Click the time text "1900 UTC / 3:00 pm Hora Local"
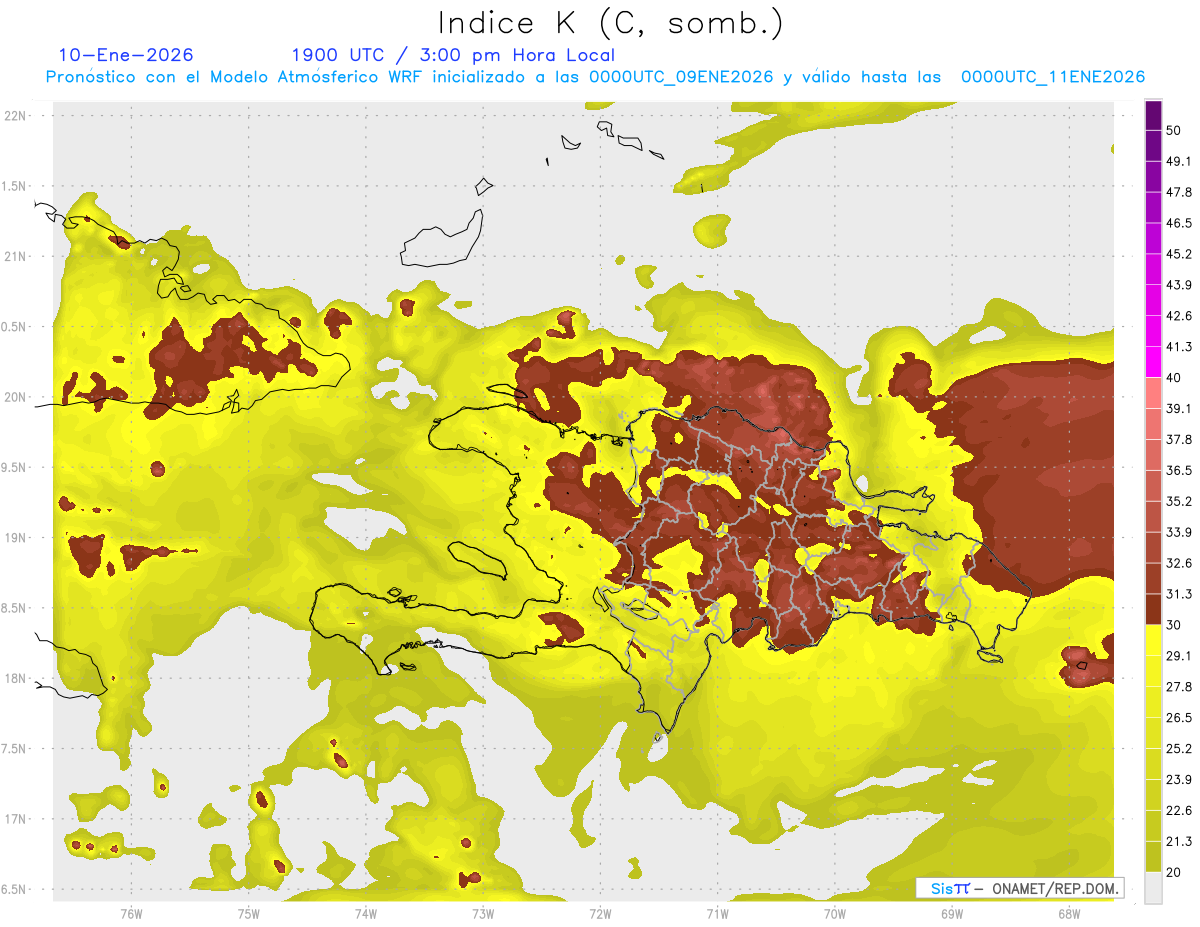The image size is (1200, 927). coord(453,55)
